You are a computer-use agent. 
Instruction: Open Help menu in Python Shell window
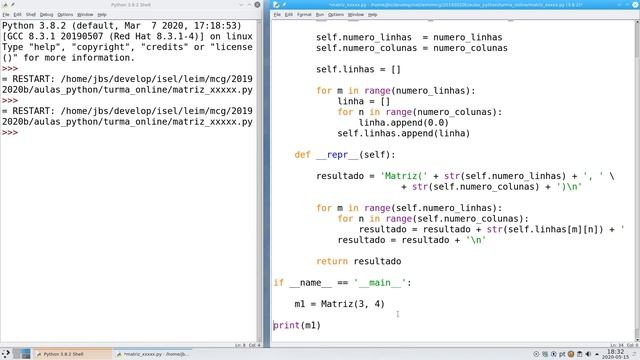tap(102, 15)
